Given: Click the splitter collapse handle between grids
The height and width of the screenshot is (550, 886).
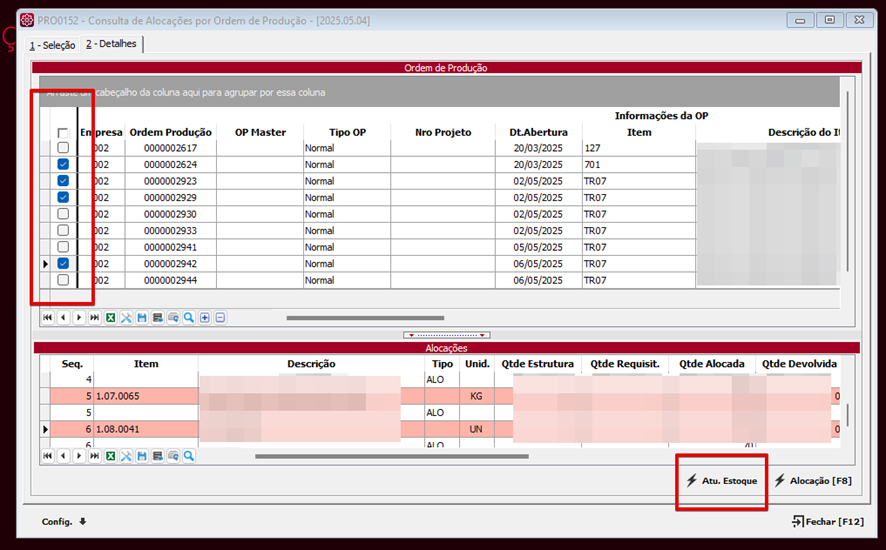Looking at the screenshot, I should click(446, 335).
